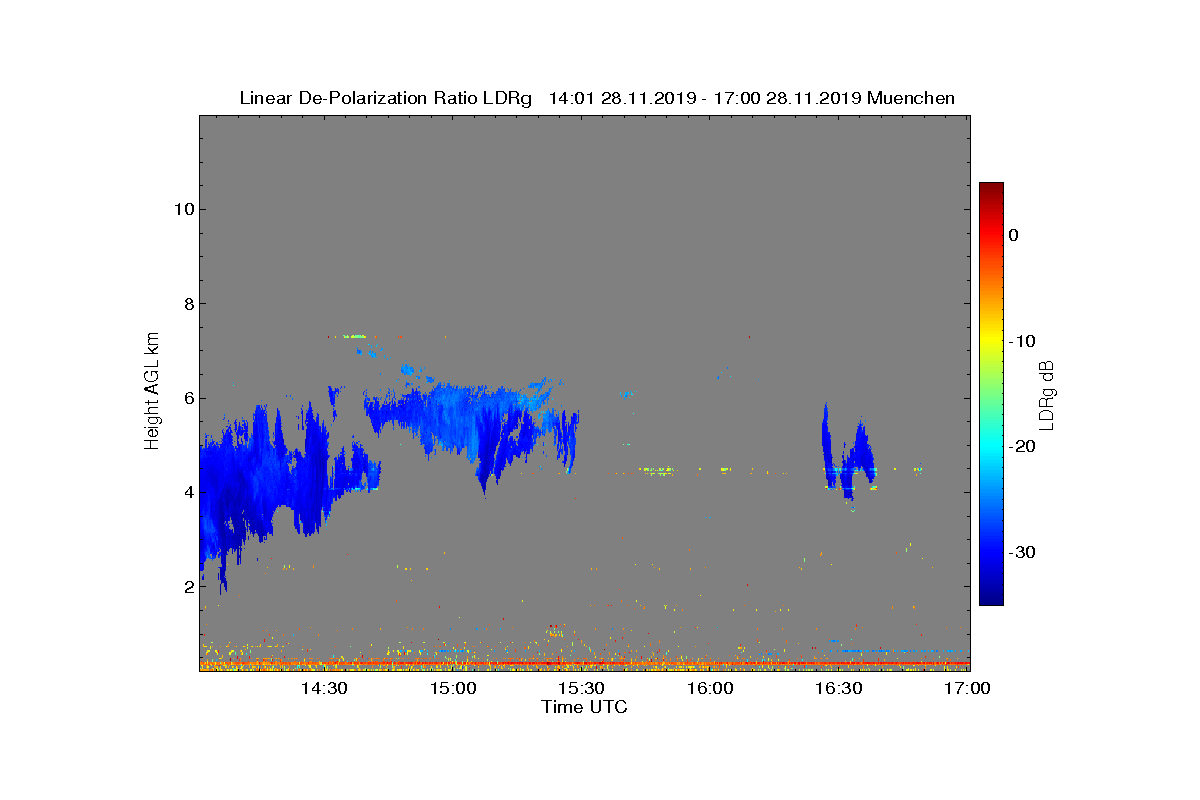Click the dark blue bottom of the colorbar
The image size is (1200, 800).
coord(991,596)
